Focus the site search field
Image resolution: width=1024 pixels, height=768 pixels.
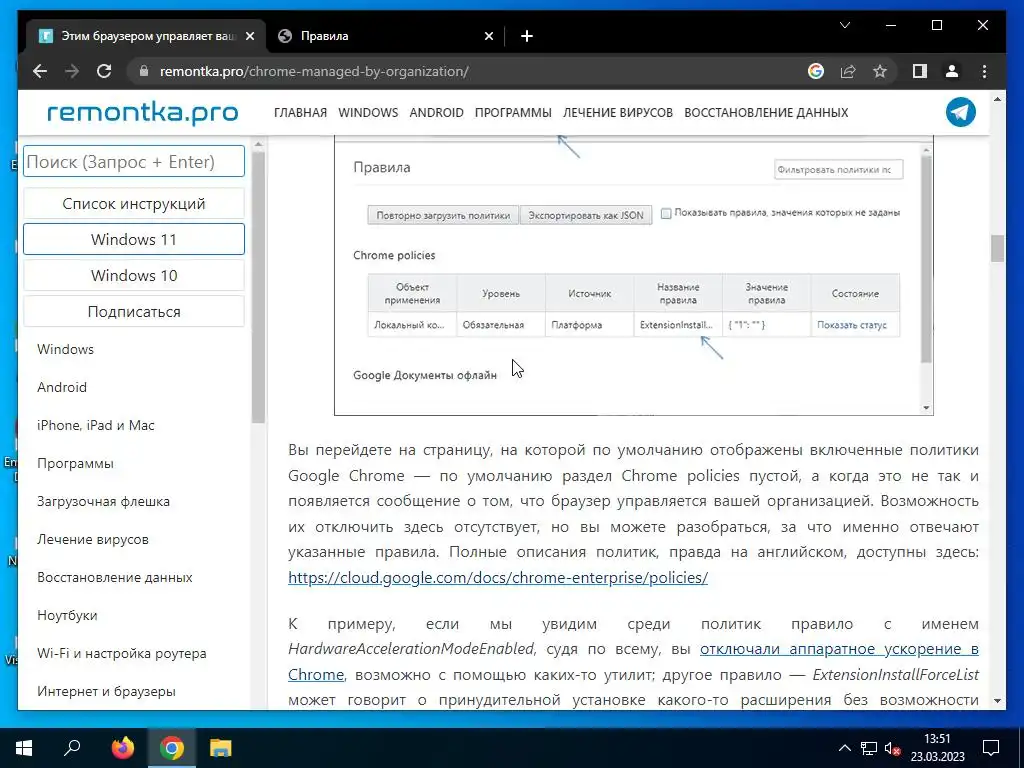pyautogui.click(x=134, y=161)
